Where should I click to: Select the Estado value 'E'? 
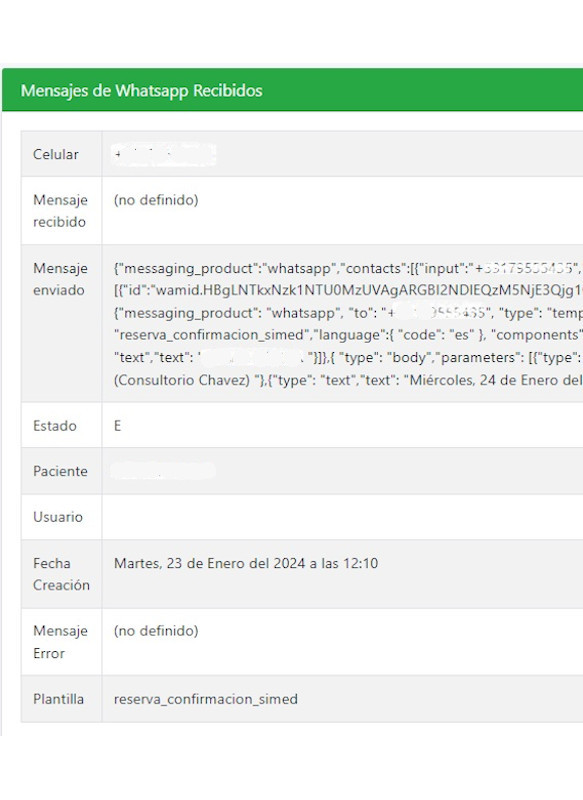coord(117,426)
